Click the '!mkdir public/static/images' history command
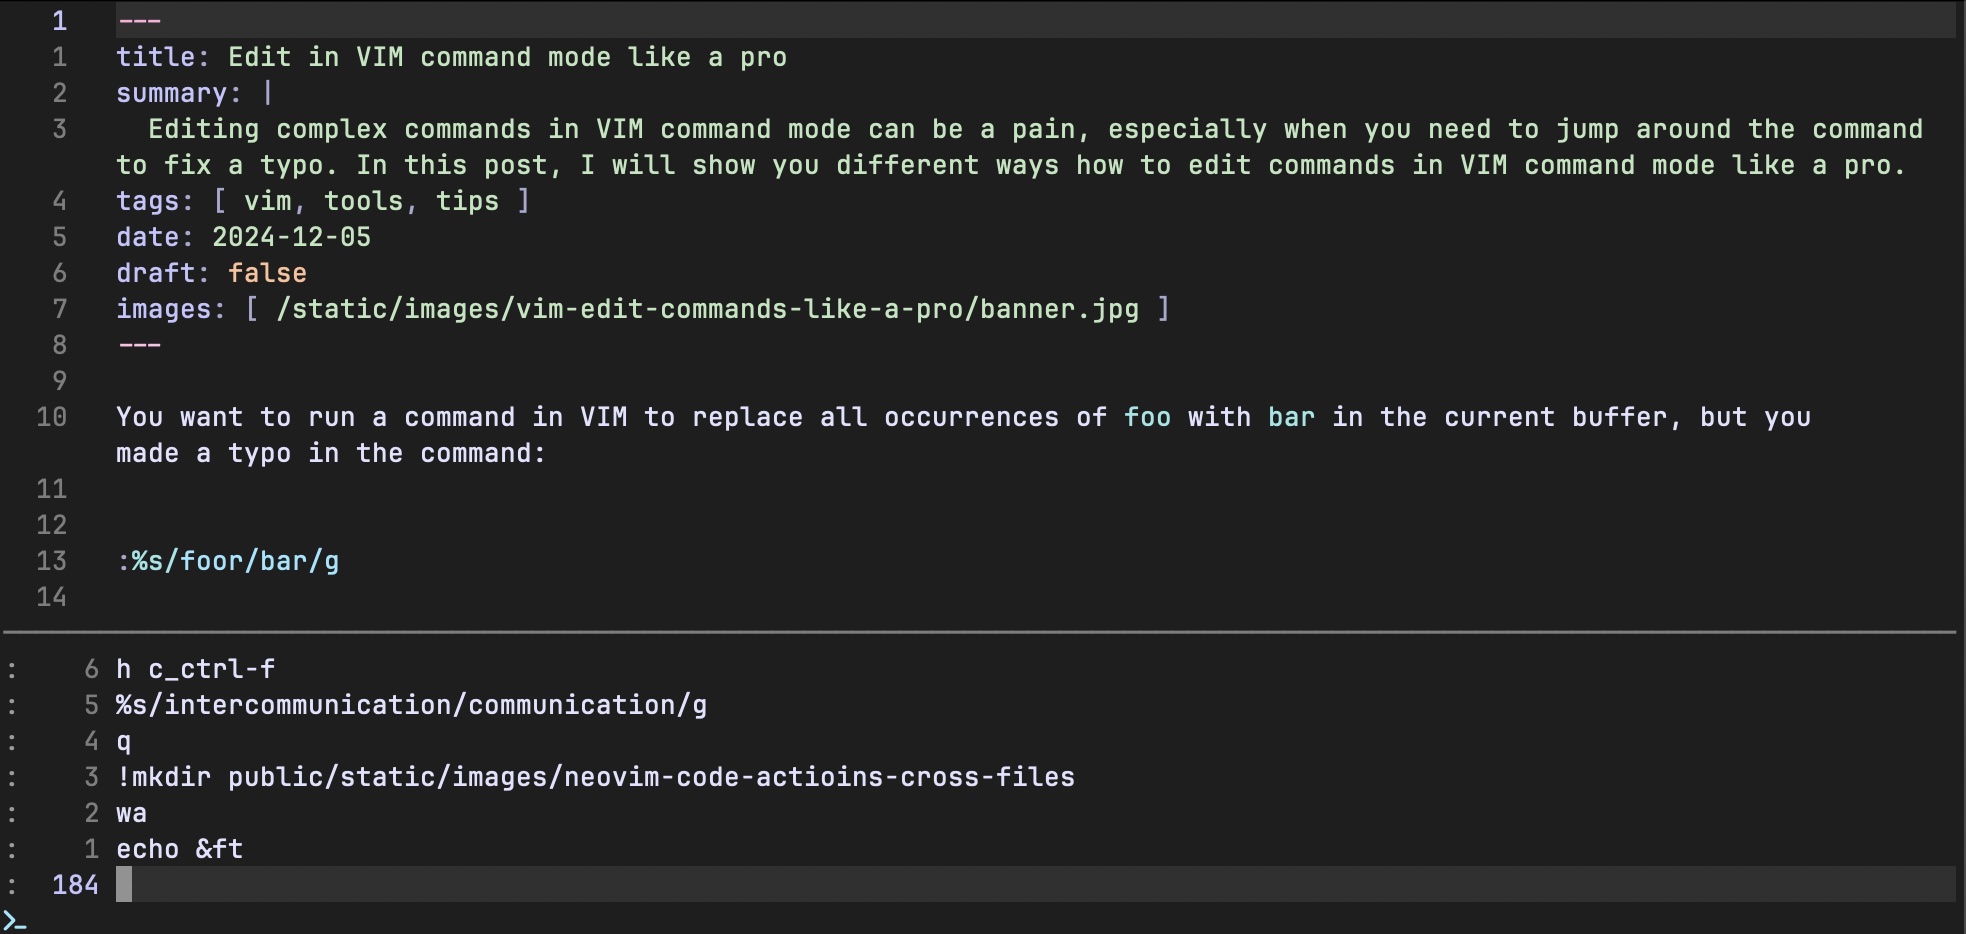This screenshot has height=934, width=1966. click(595, 777)
